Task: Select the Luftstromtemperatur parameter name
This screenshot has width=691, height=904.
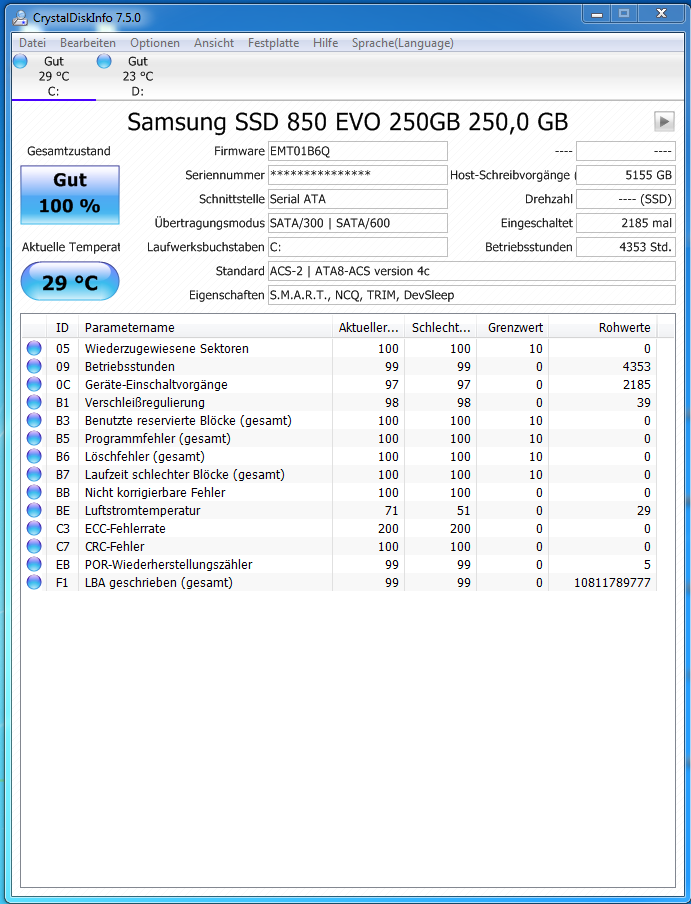Action: point(142,510)
